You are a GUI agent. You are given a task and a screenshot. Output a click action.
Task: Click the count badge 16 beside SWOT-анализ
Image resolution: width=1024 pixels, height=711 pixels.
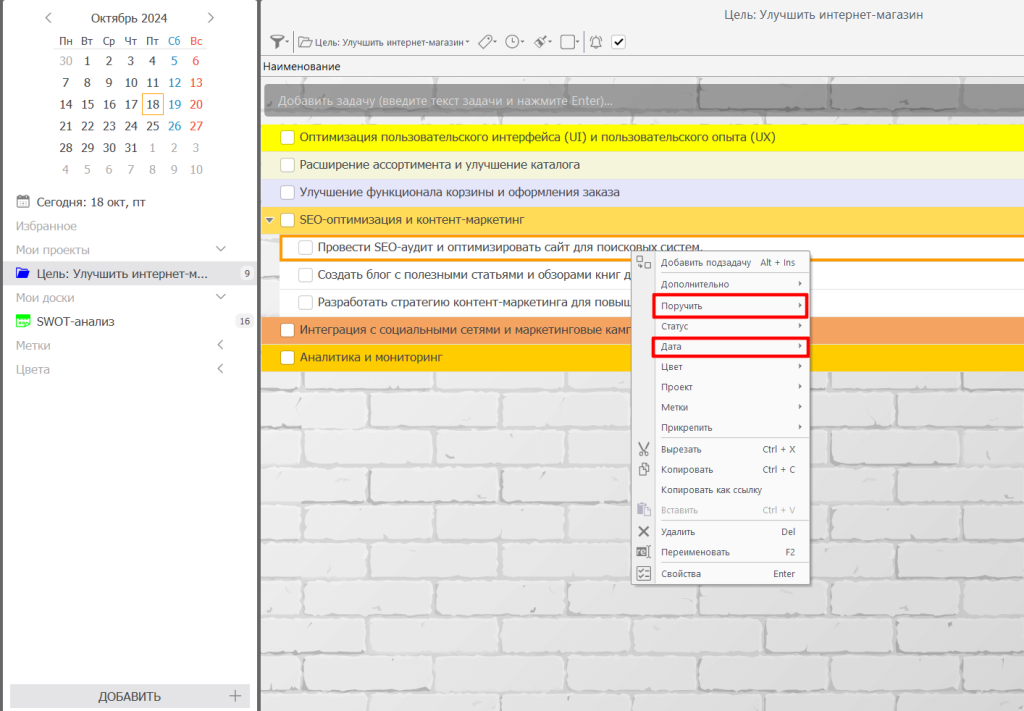coord(244,321)
